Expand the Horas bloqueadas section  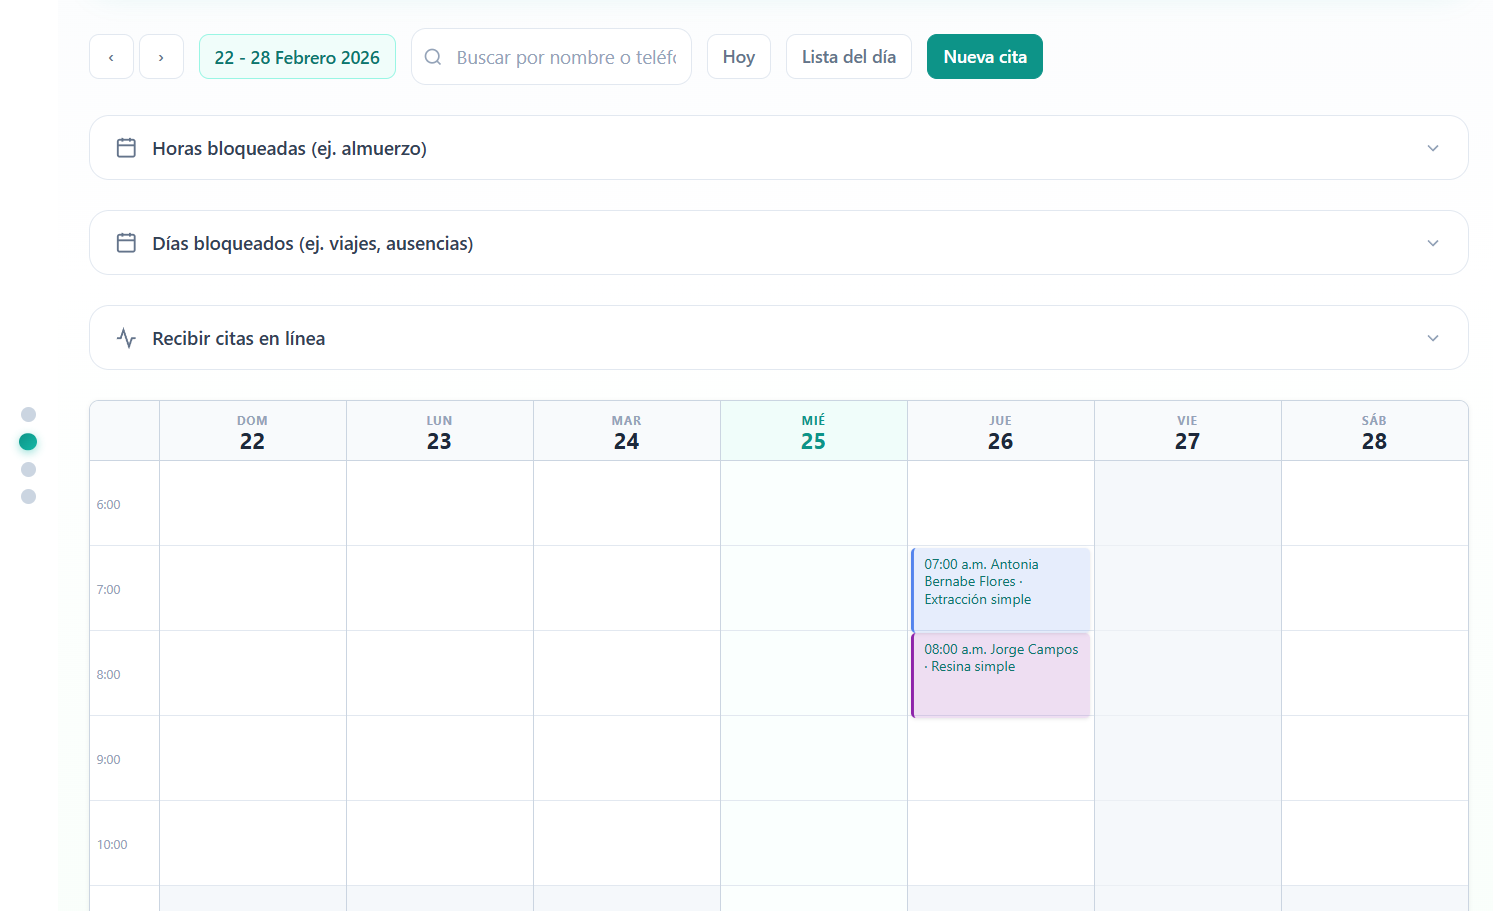pyautogui.click(x=1433, y=147)
